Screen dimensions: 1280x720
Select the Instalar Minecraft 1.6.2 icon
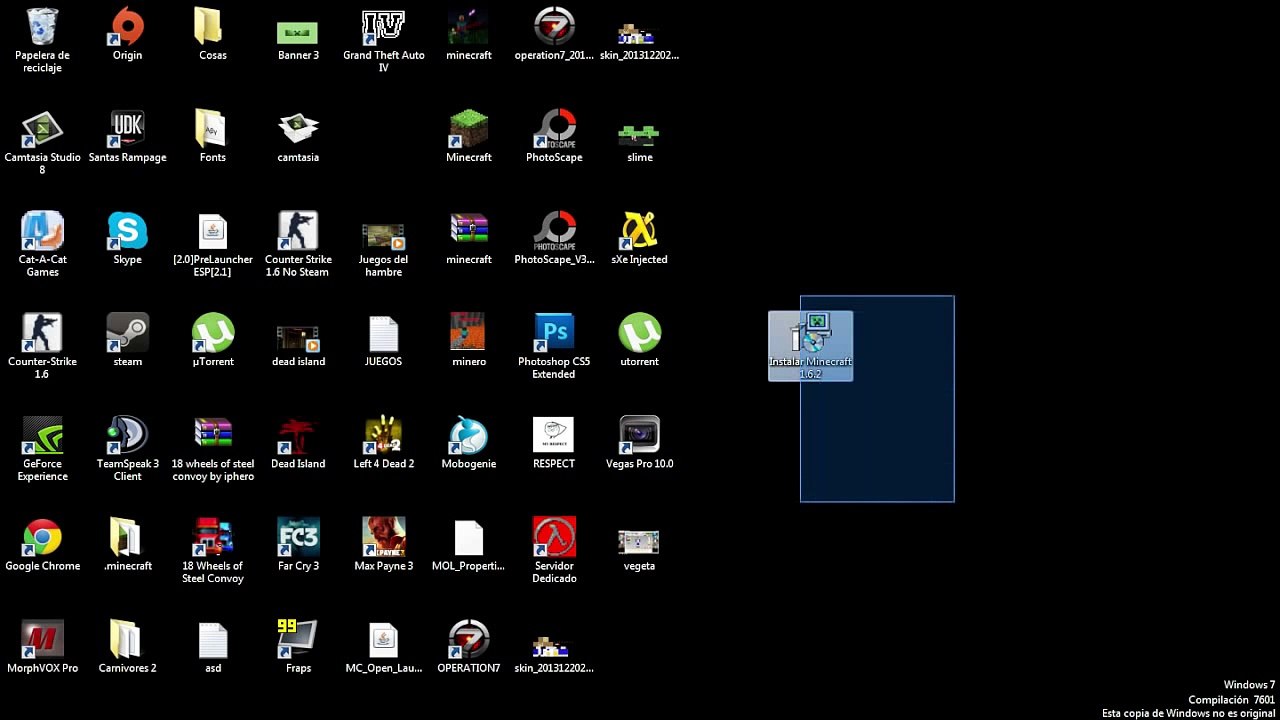[x=810, y=346]
